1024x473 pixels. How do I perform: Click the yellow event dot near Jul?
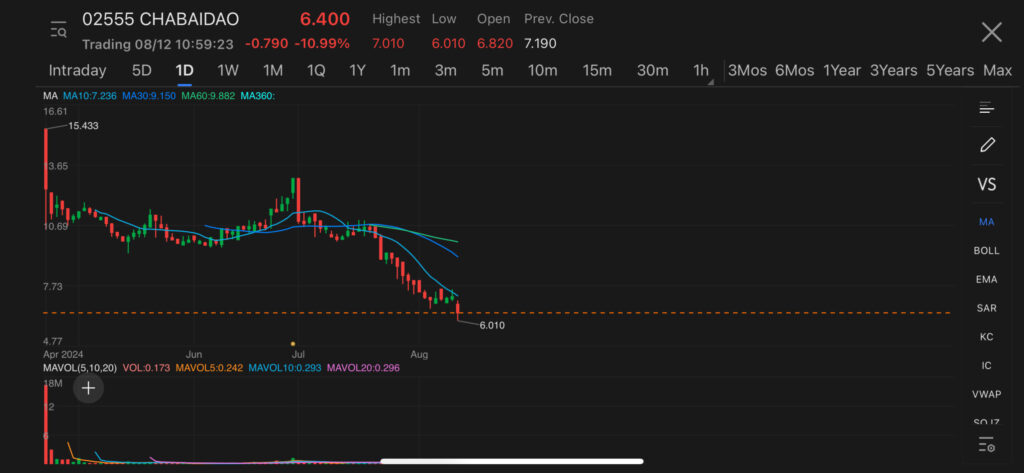(x=293, y=343)
